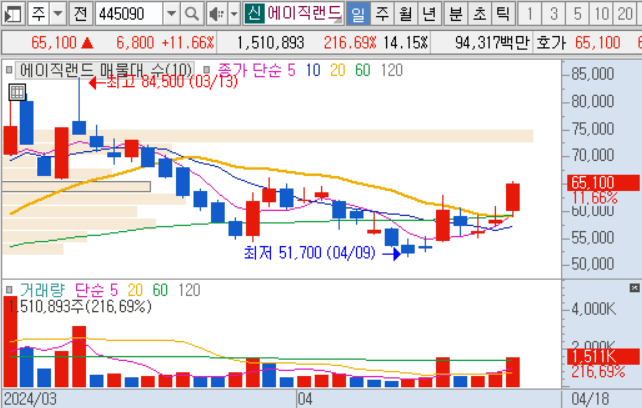Select the 주 market type box
The width and height of the screenshot is (642, 408).
(x=38, y=14)
